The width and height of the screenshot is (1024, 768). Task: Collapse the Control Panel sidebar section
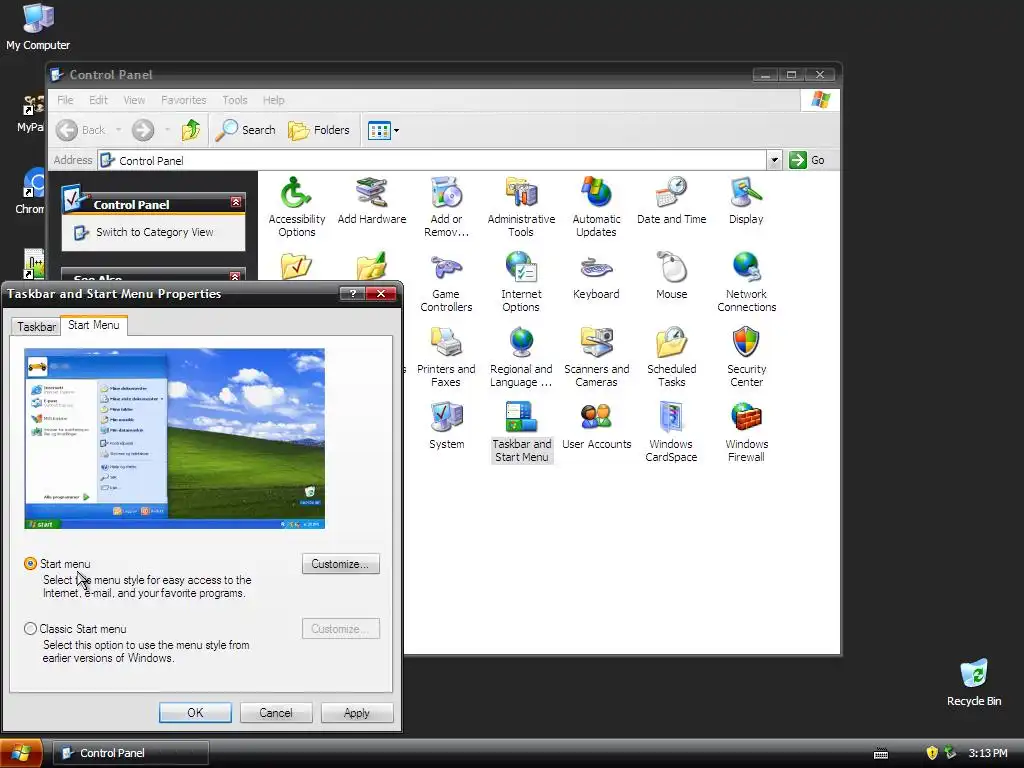236,202
